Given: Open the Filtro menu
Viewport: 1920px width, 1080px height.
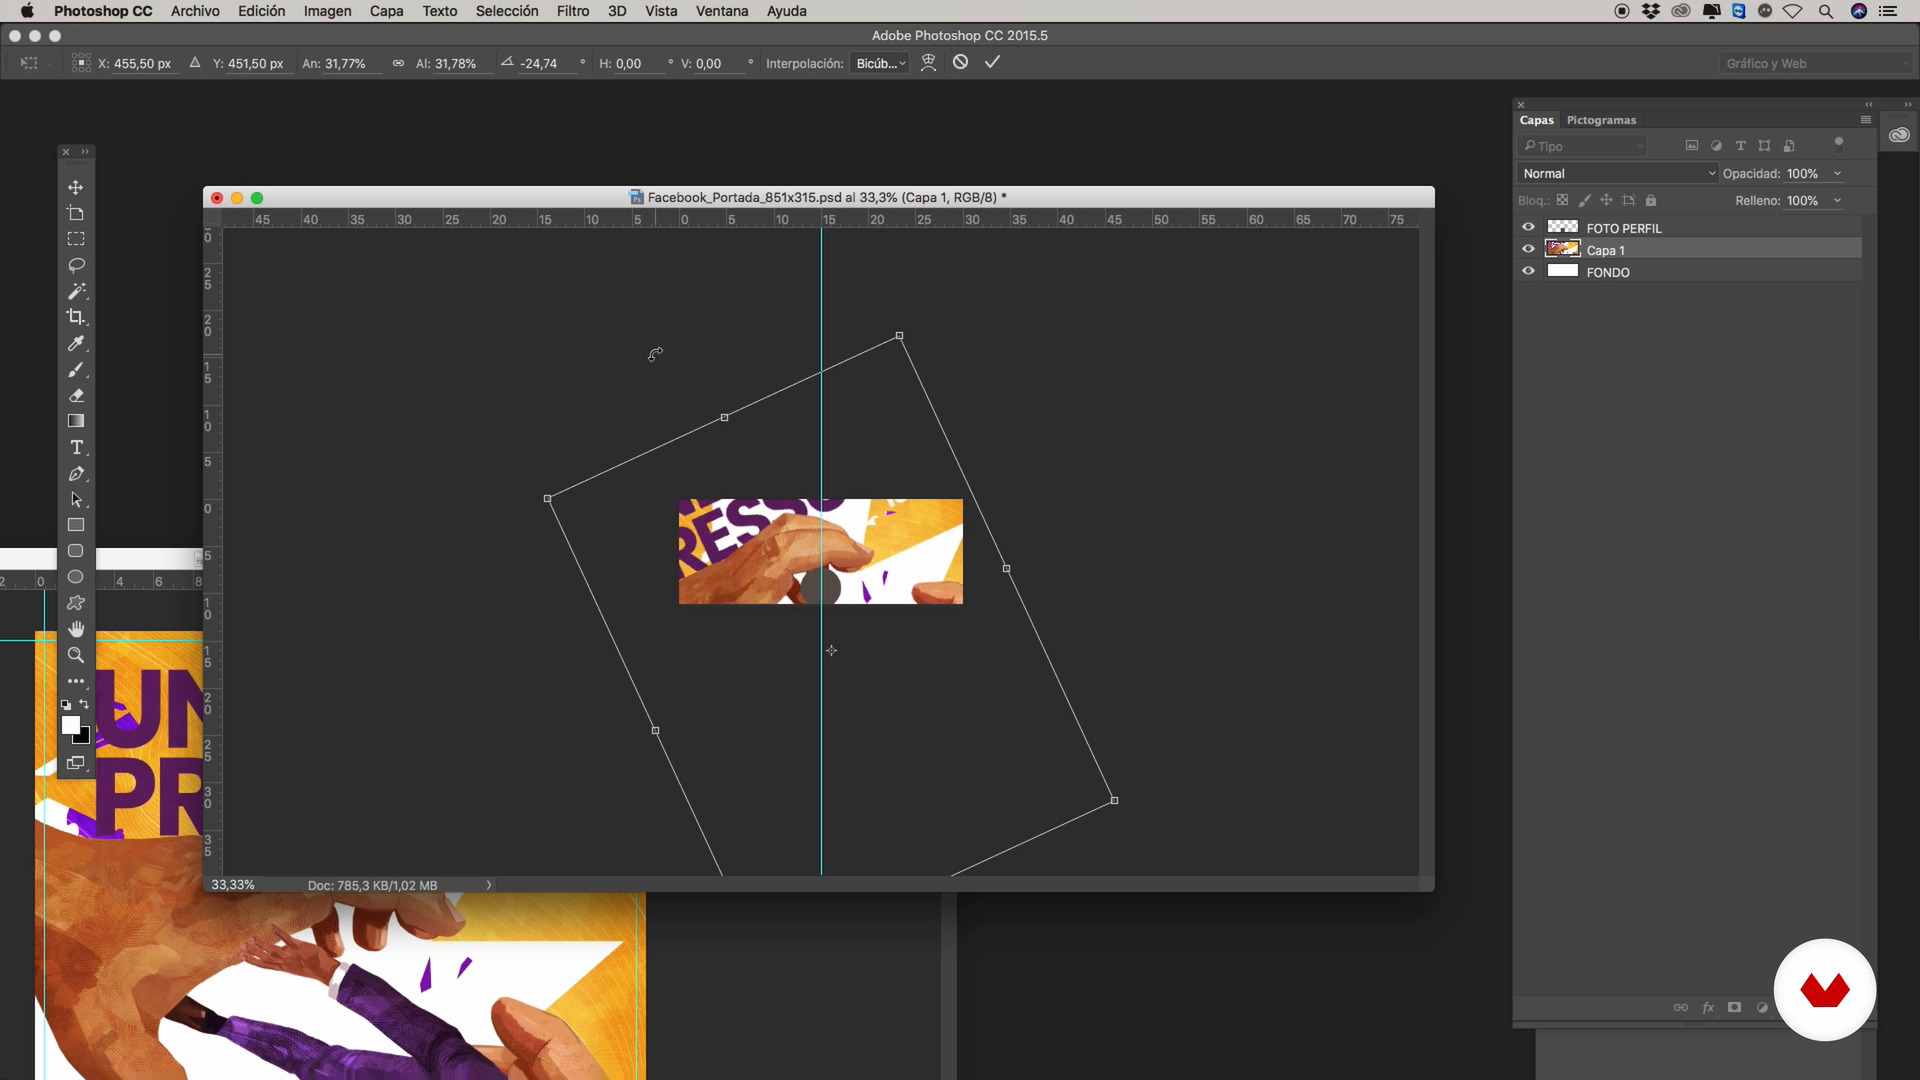Looking at the screenshot, I should [572, 11].
